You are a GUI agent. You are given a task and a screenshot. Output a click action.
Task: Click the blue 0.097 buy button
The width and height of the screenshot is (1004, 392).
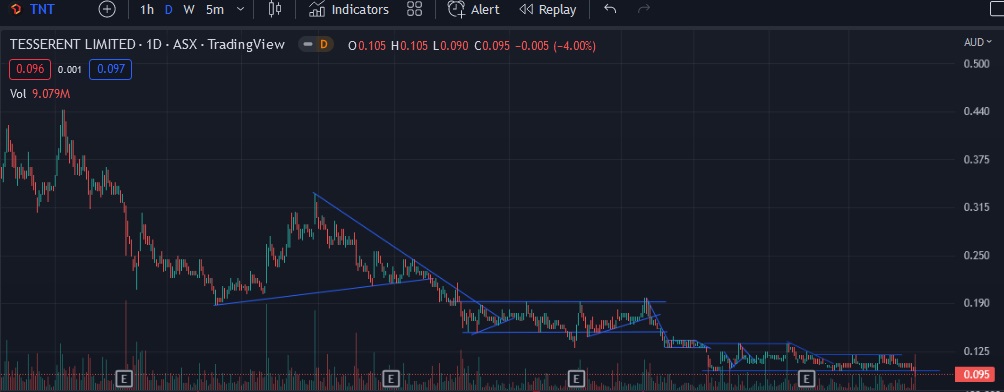point(110,69)
